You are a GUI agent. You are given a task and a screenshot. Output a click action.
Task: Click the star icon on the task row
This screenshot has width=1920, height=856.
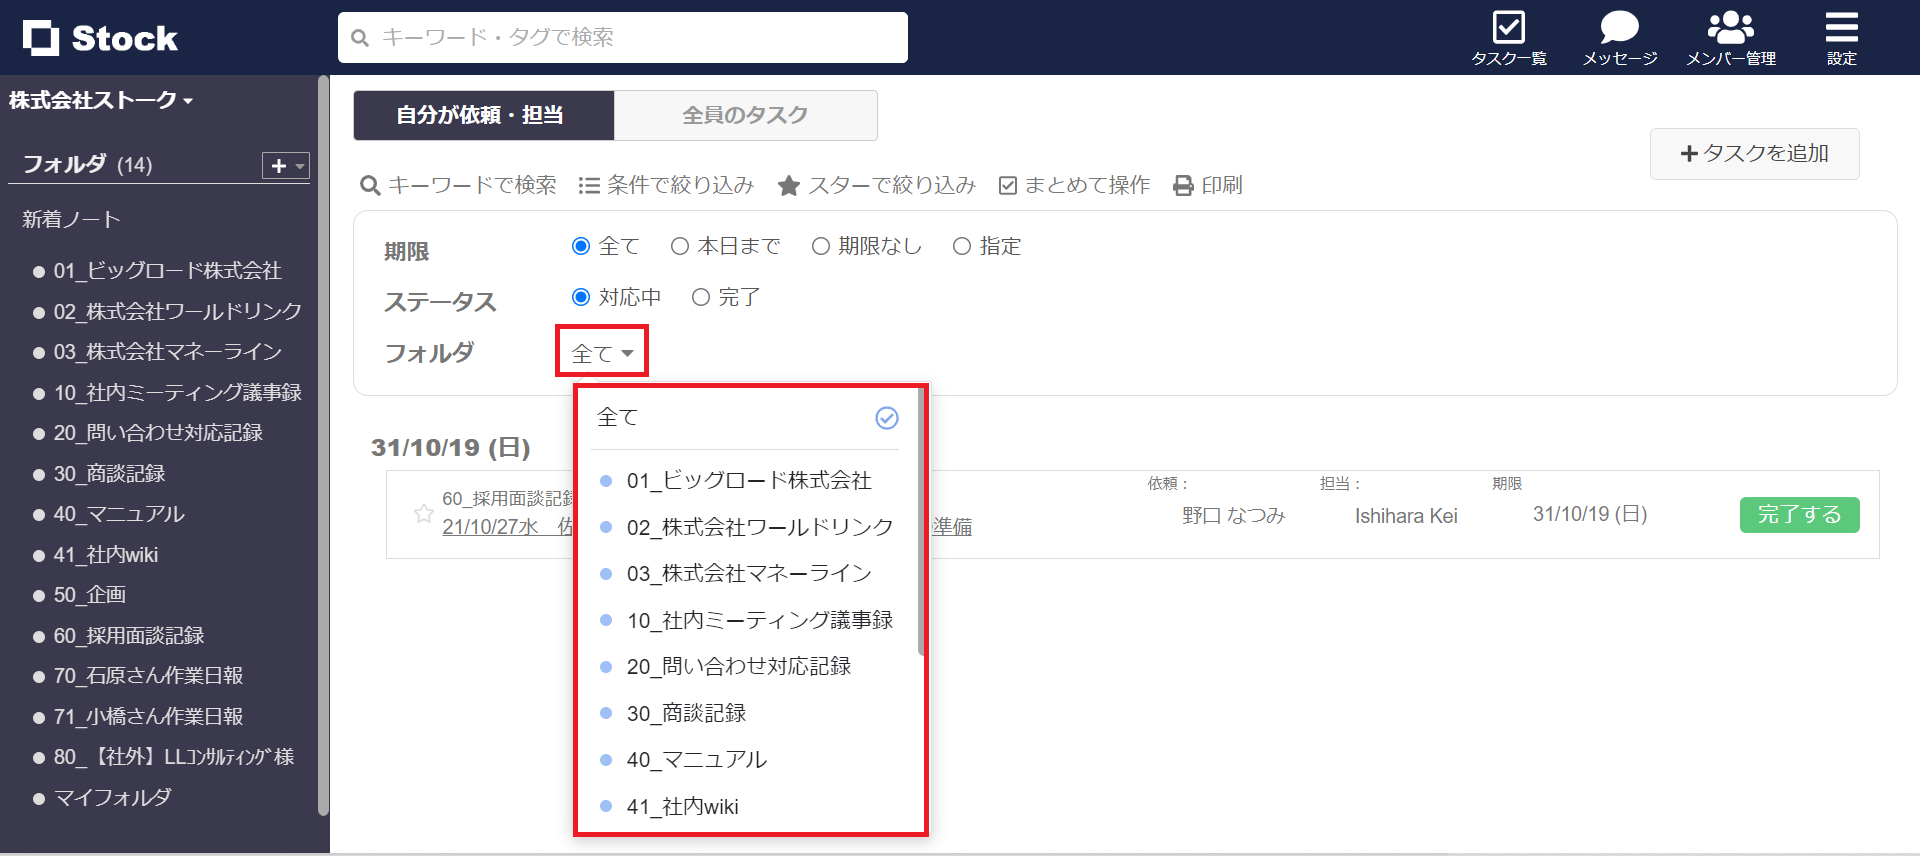coord(424,514)
